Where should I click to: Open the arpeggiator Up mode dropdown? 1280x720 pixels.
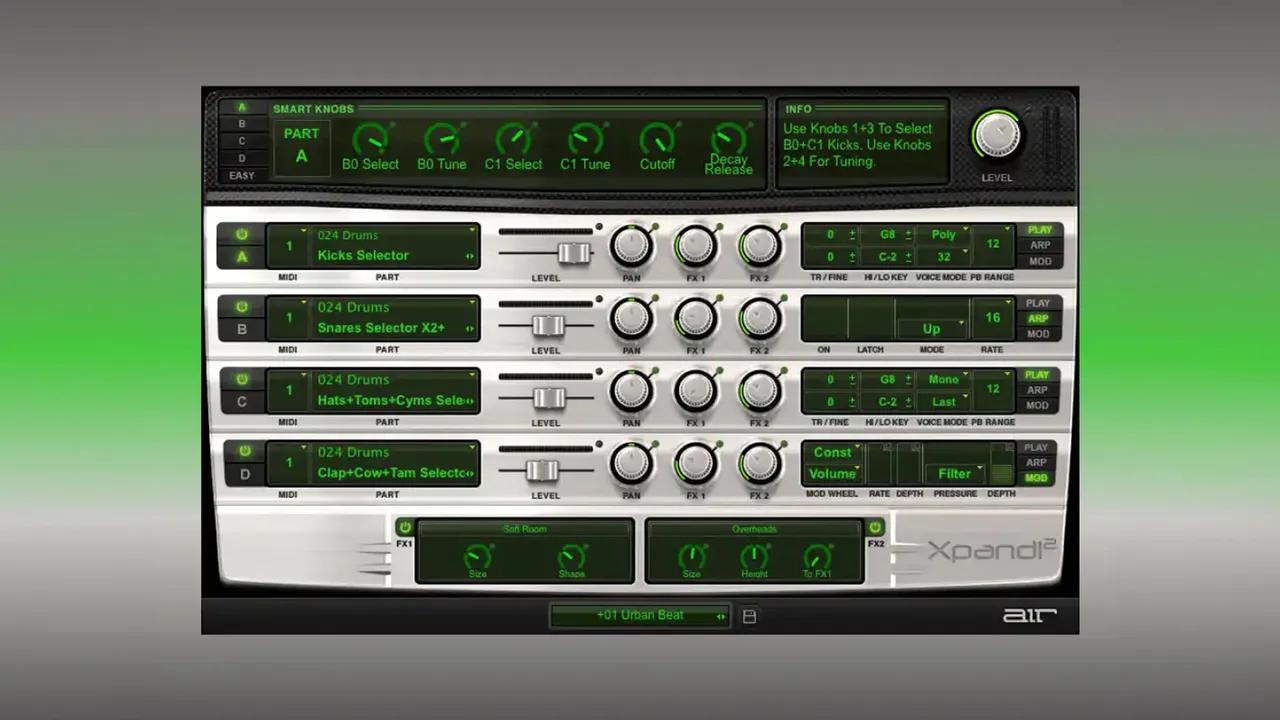[932, 328]
